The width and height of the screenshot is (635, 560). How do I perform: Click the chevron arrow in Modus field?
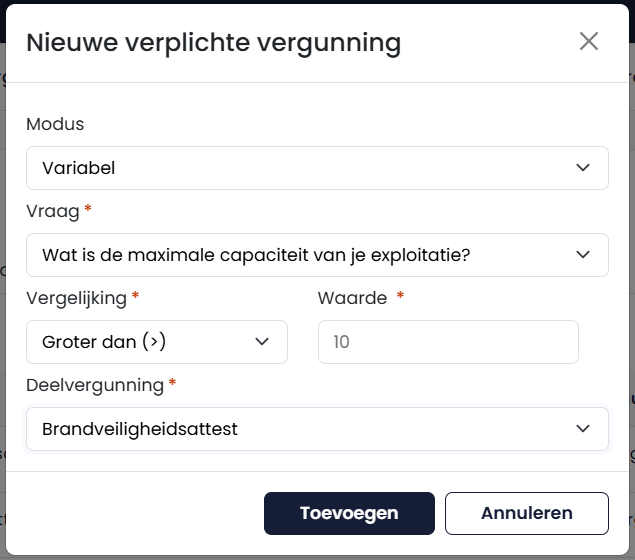(583, 168)
